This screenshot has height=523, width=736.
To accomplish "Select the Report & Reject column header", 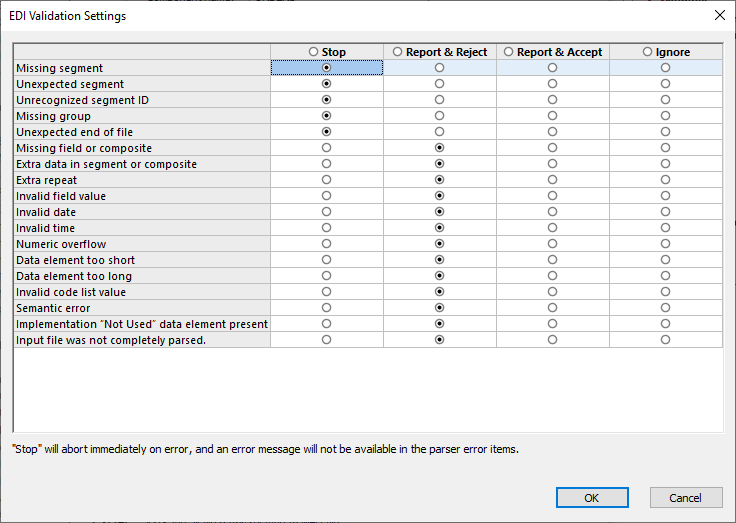I will click(x=398, y=52).
